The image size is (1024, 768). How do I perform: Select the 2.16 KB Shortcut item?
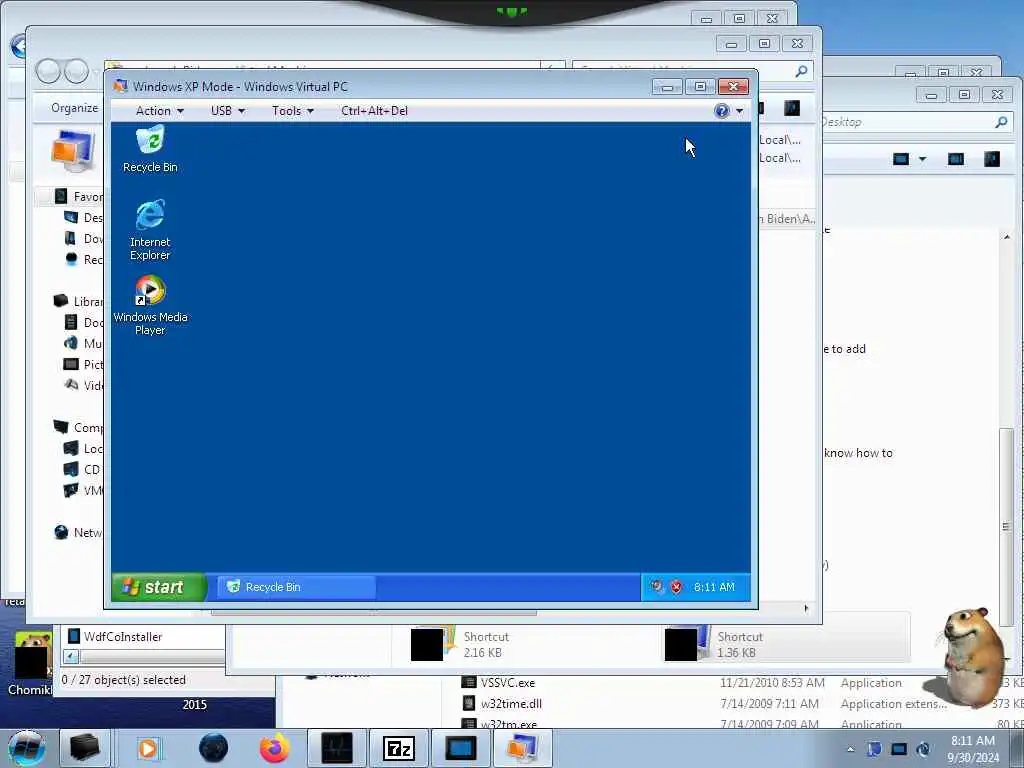[460, 644]
